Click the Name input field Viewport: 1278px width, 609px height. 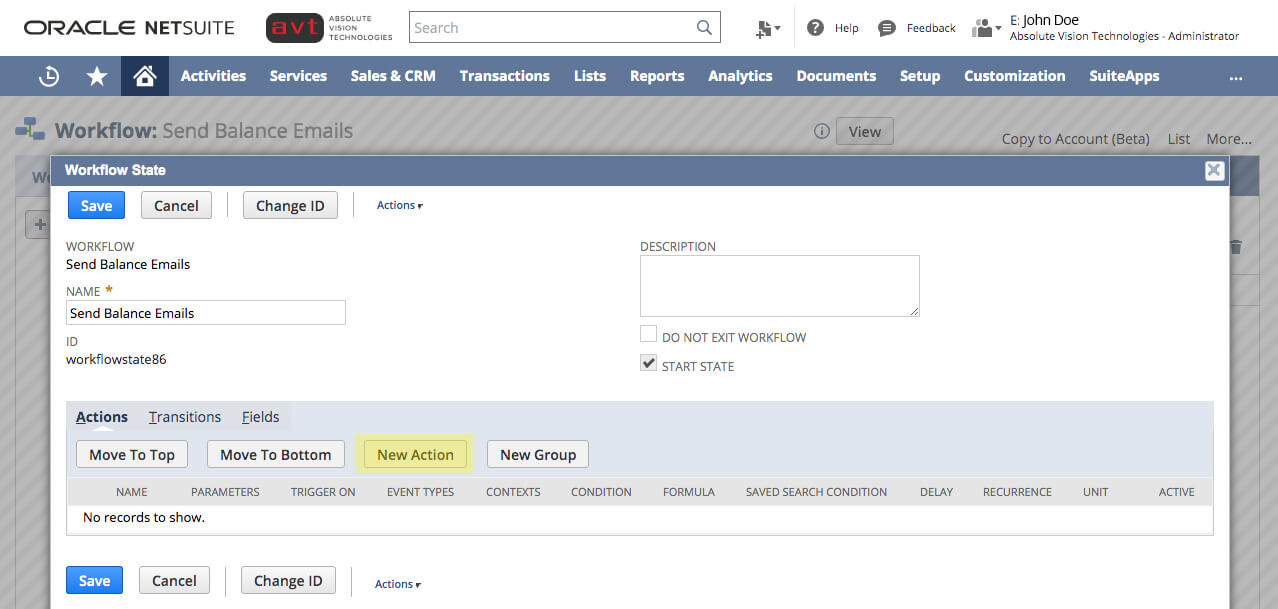coord(205,312)
